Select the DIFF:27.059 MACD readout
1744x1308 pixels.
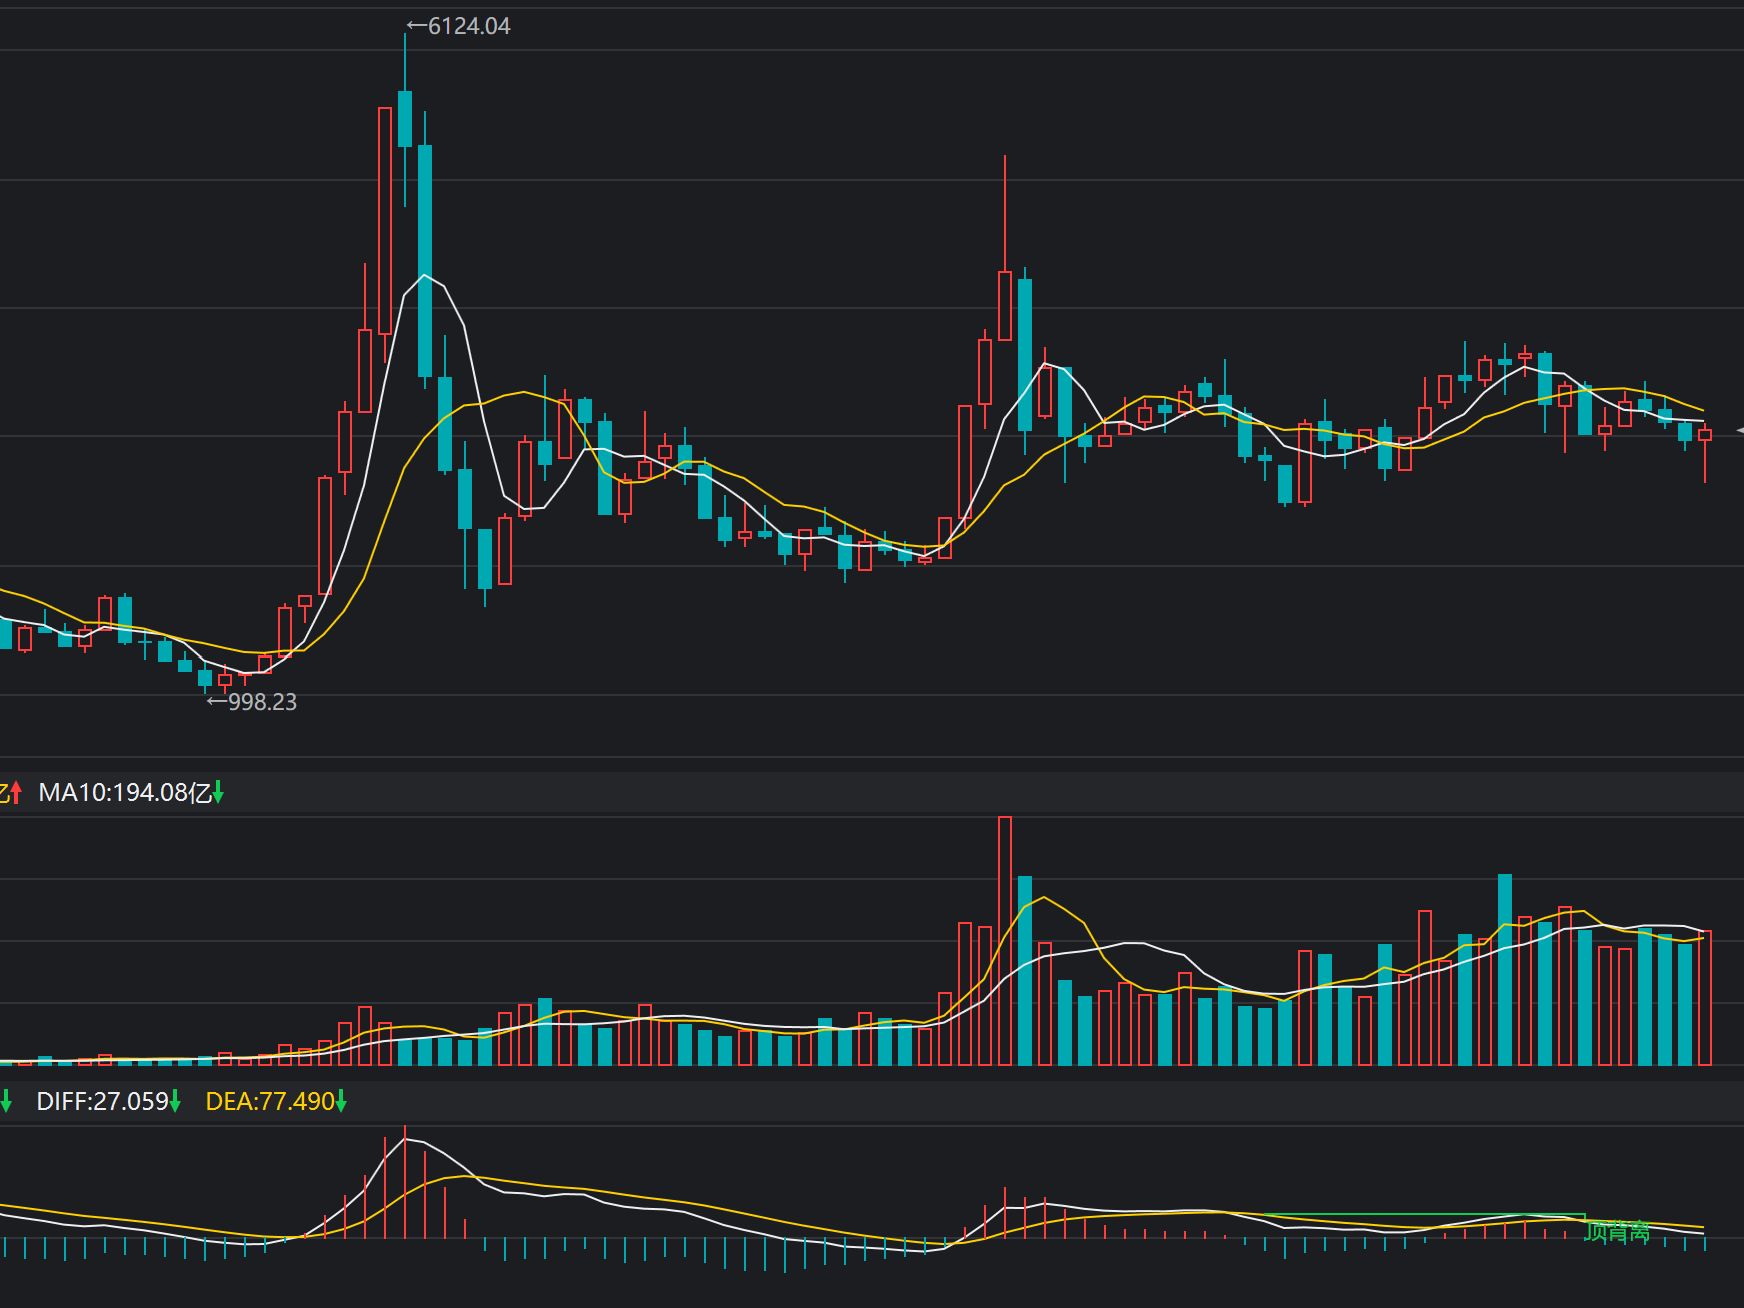102,1102
